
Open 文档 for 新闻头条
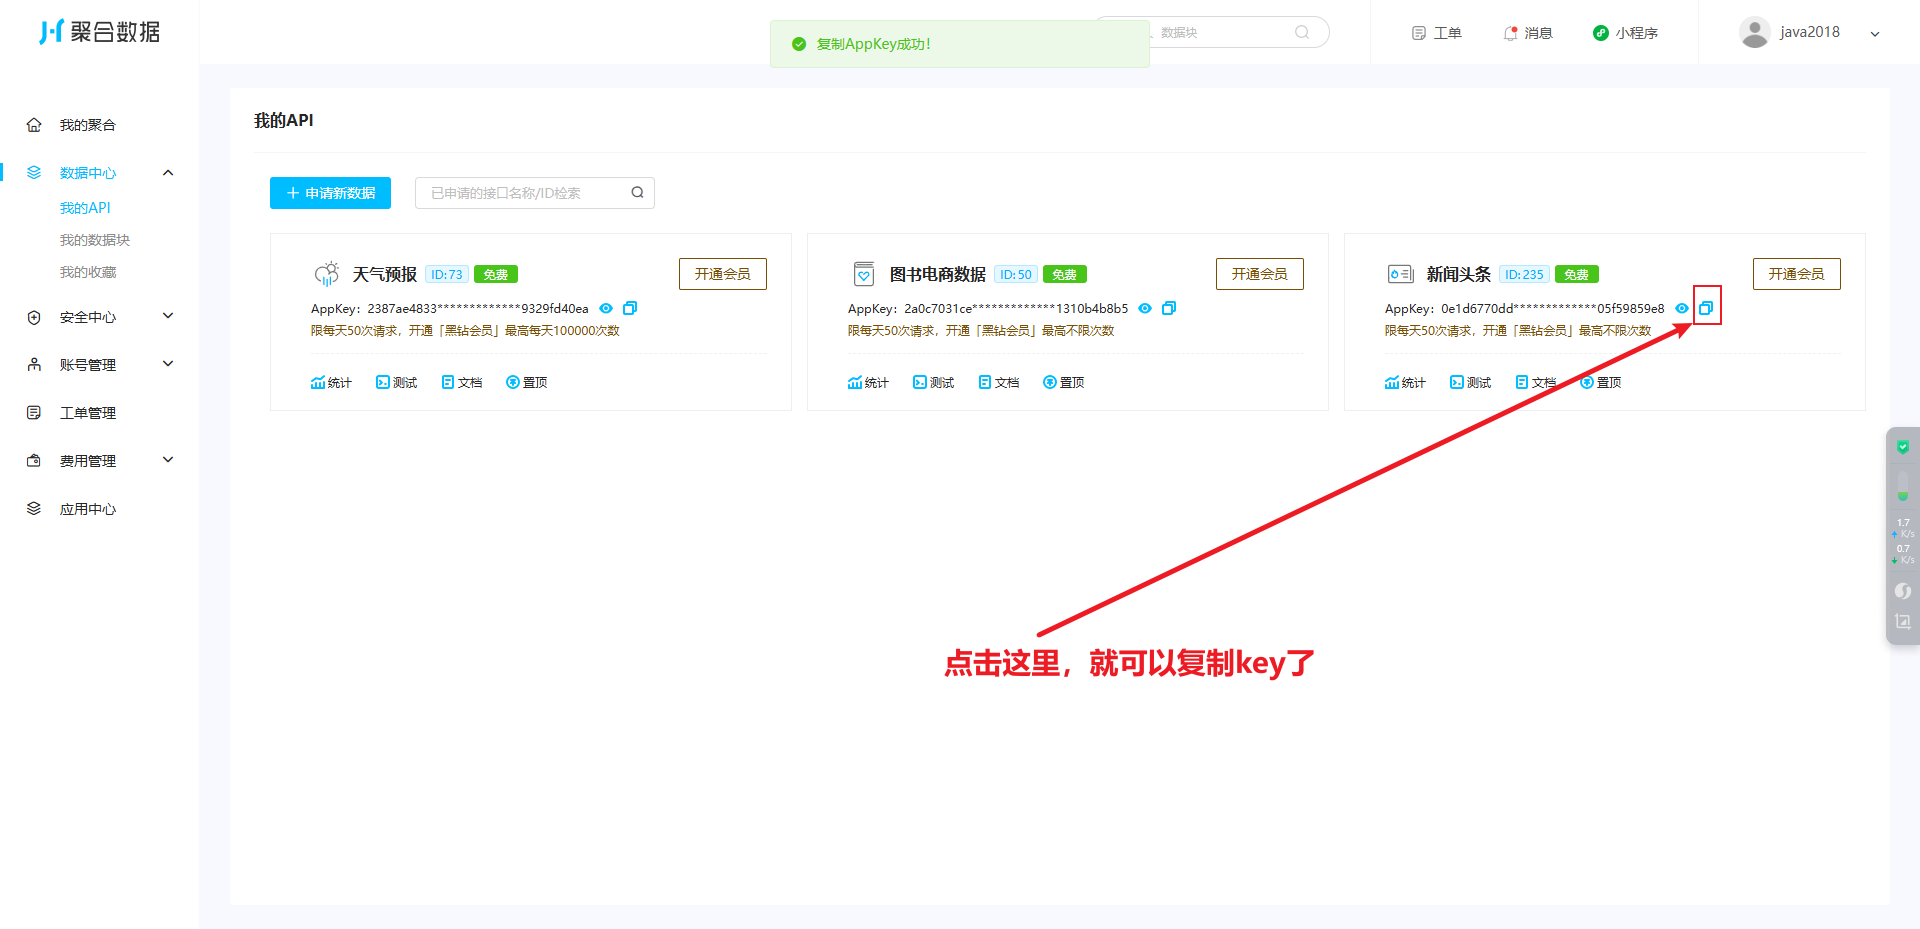pos(1536,383)
